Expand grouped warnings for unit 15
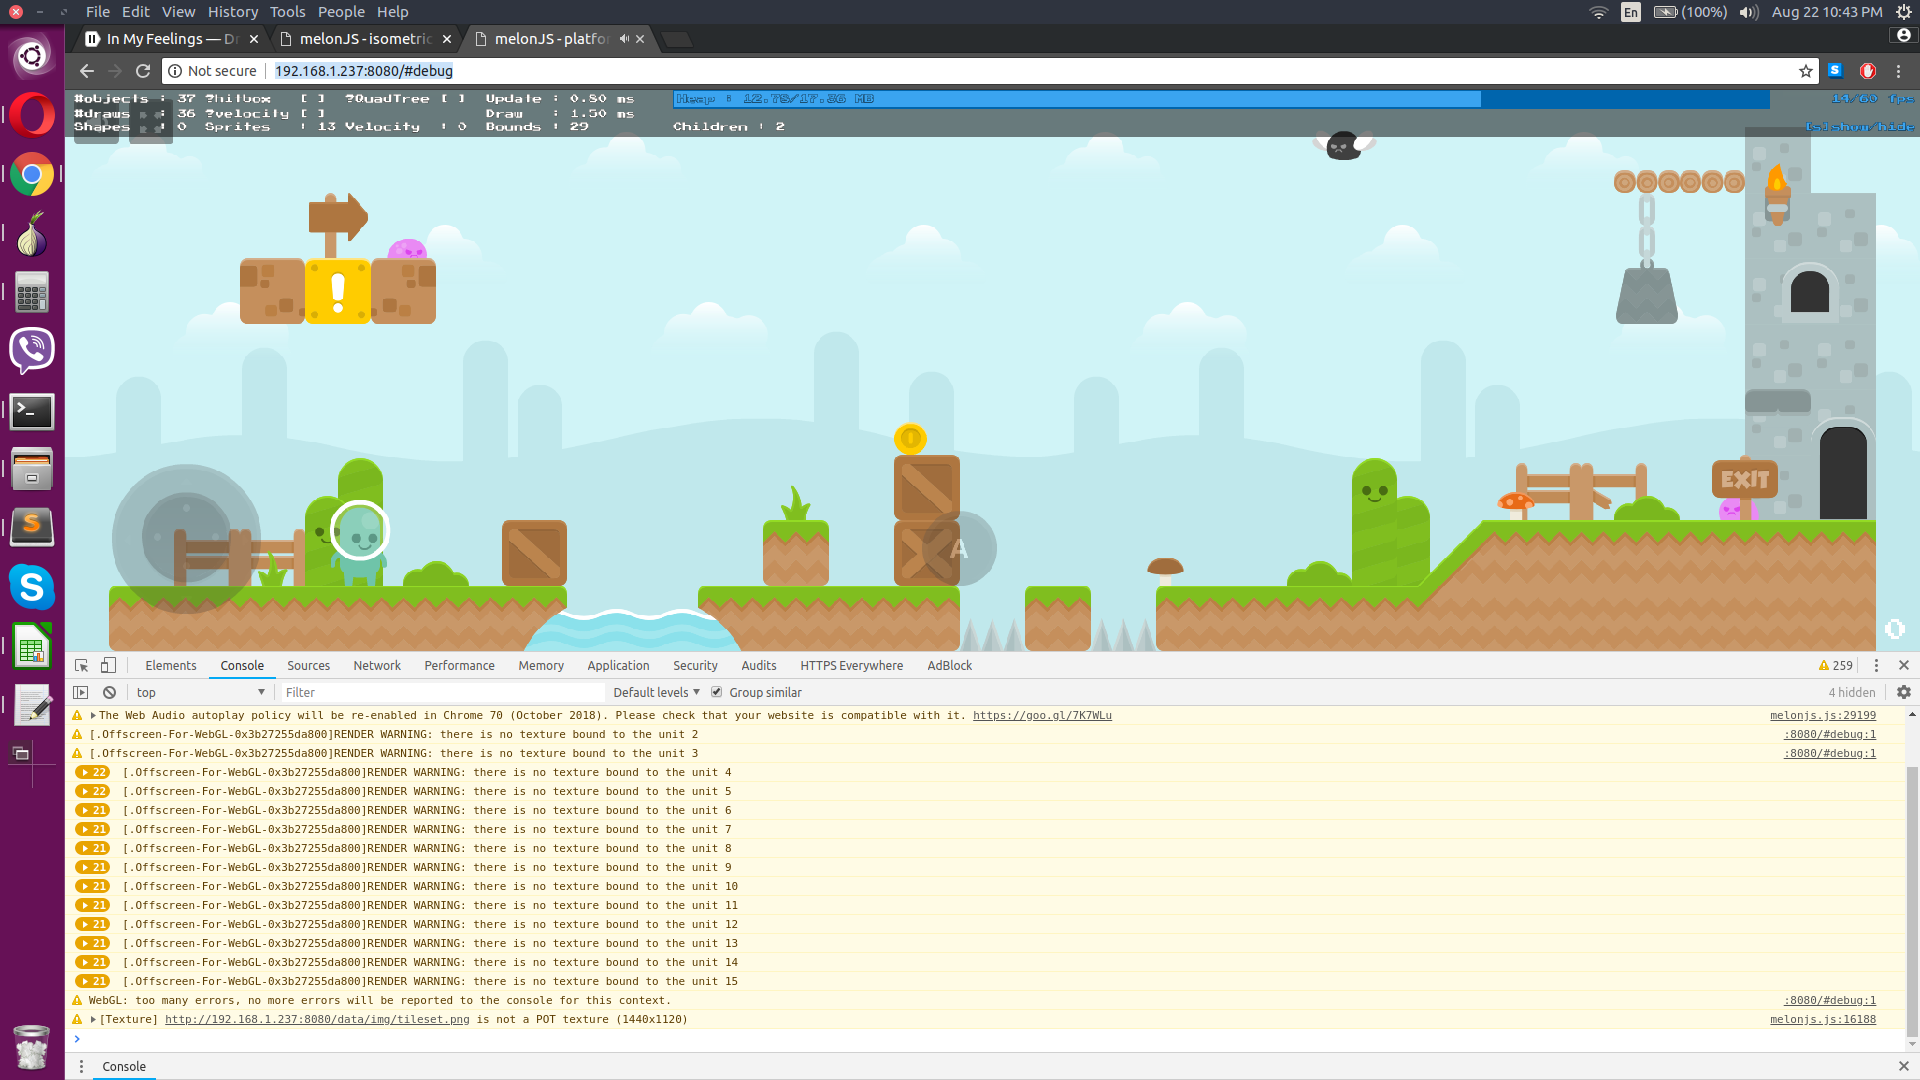Screen dimensions: 1920x1080 pos(93,981)
